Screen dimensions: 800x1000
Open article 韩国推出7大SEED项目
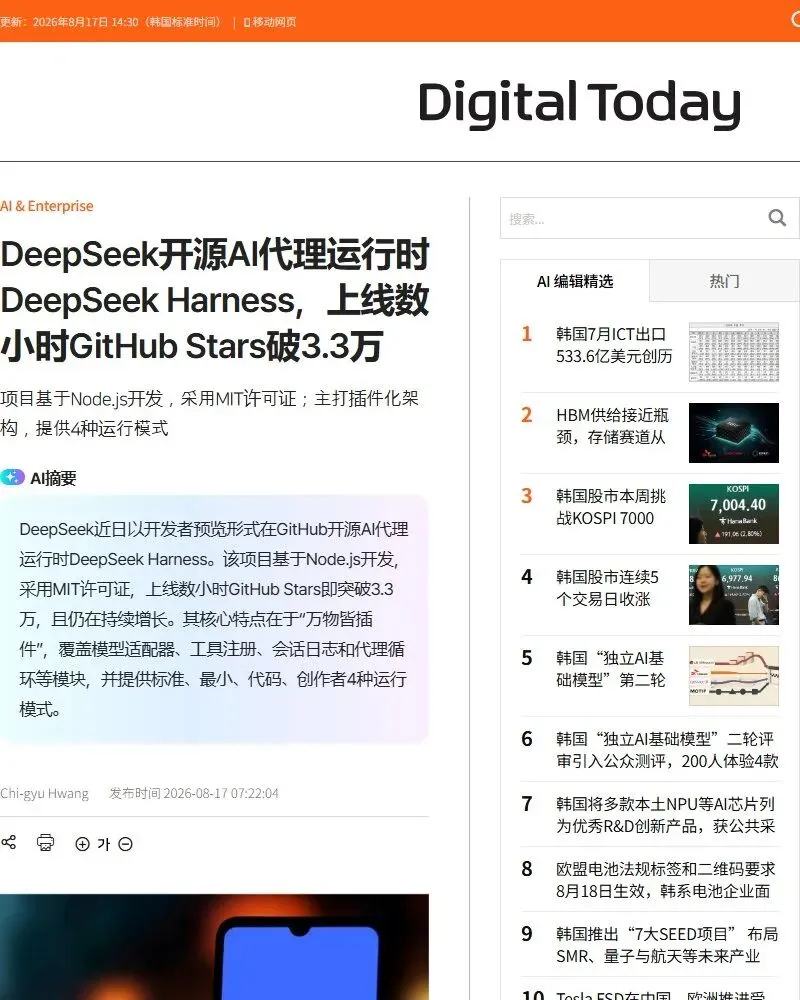point(667,945)
